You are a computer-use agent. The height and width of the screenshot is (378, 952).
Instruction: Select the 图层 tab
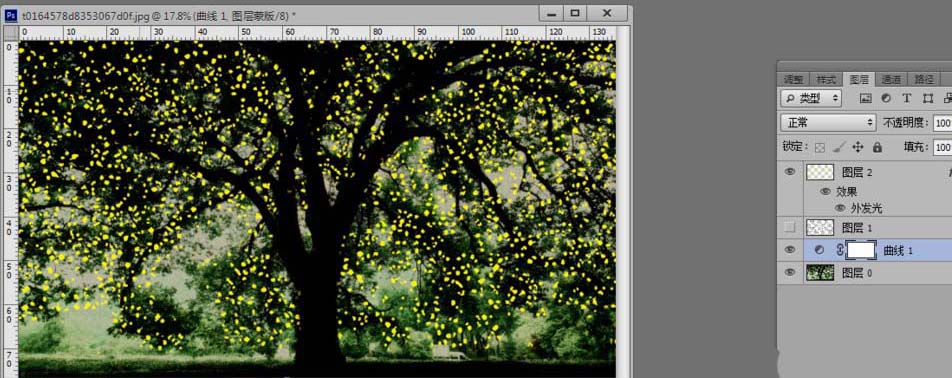pyautogui.click(x=858, y=79)
